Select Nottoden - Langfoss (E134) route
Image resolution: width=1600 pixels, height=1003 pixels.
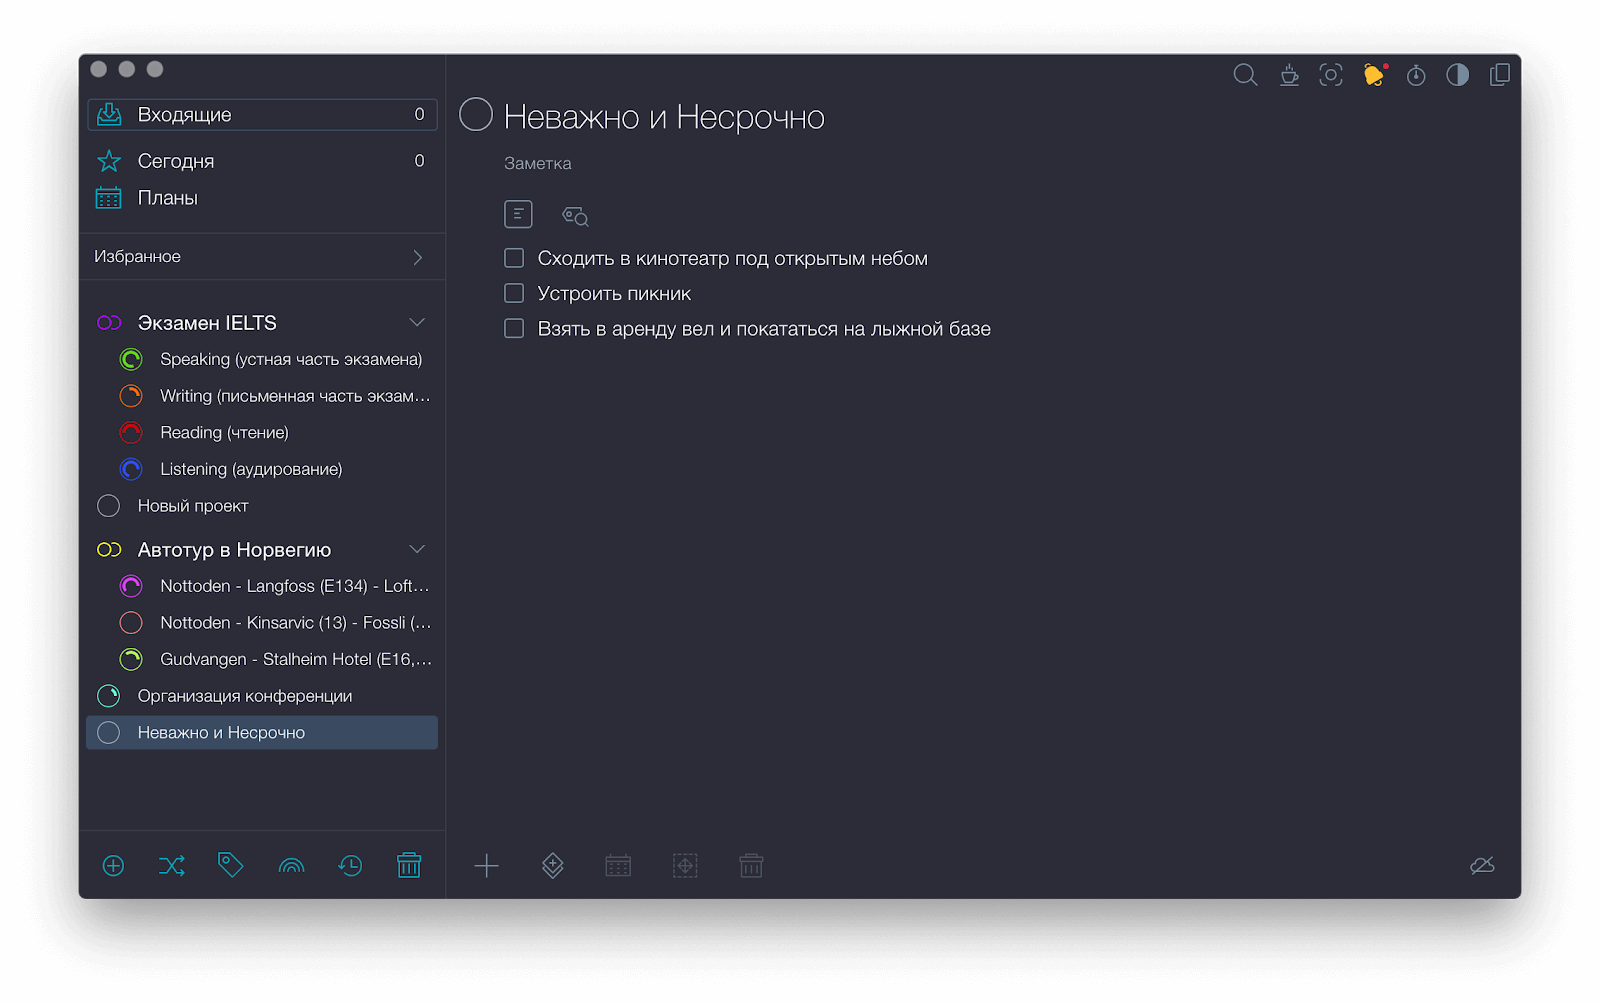[x=294, y=586]
